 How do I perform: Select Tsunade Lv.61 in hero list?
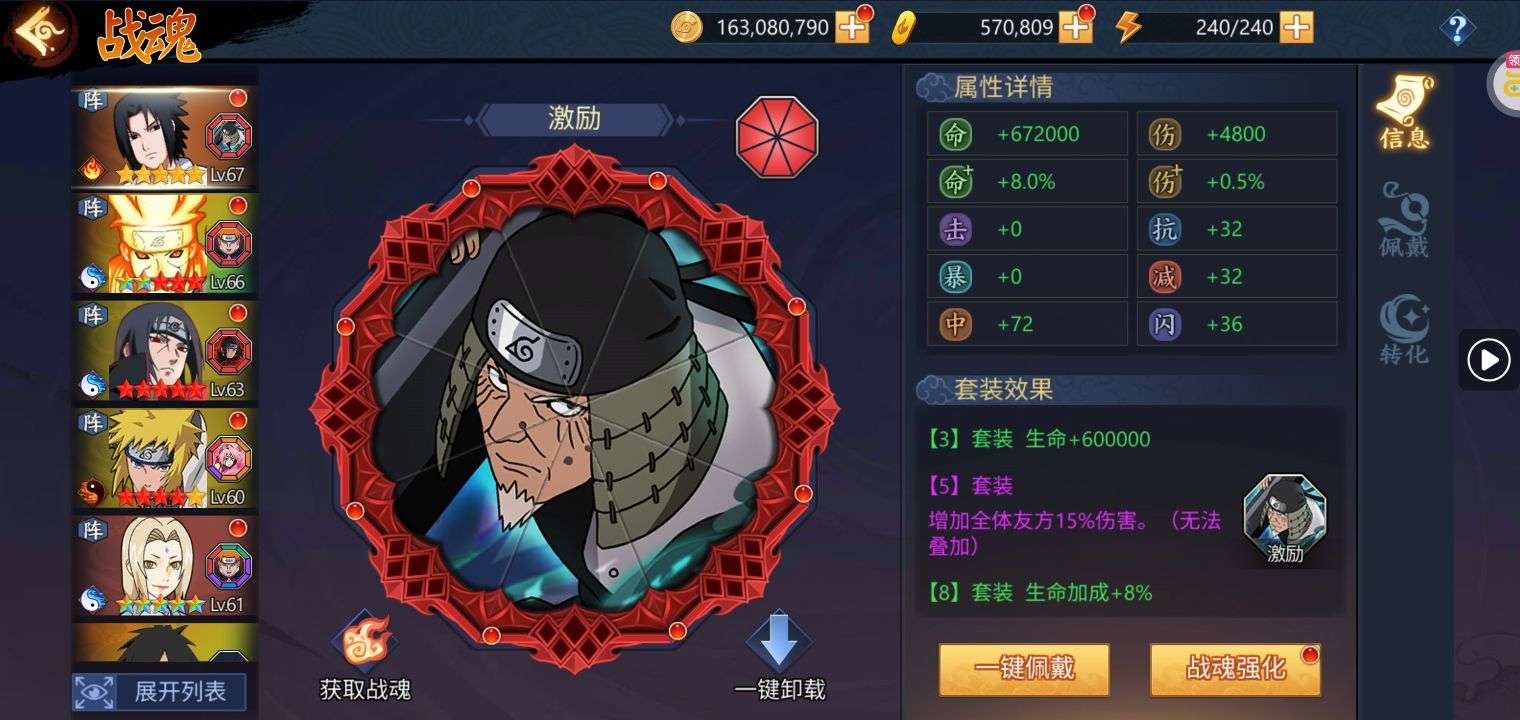(165, 566)
